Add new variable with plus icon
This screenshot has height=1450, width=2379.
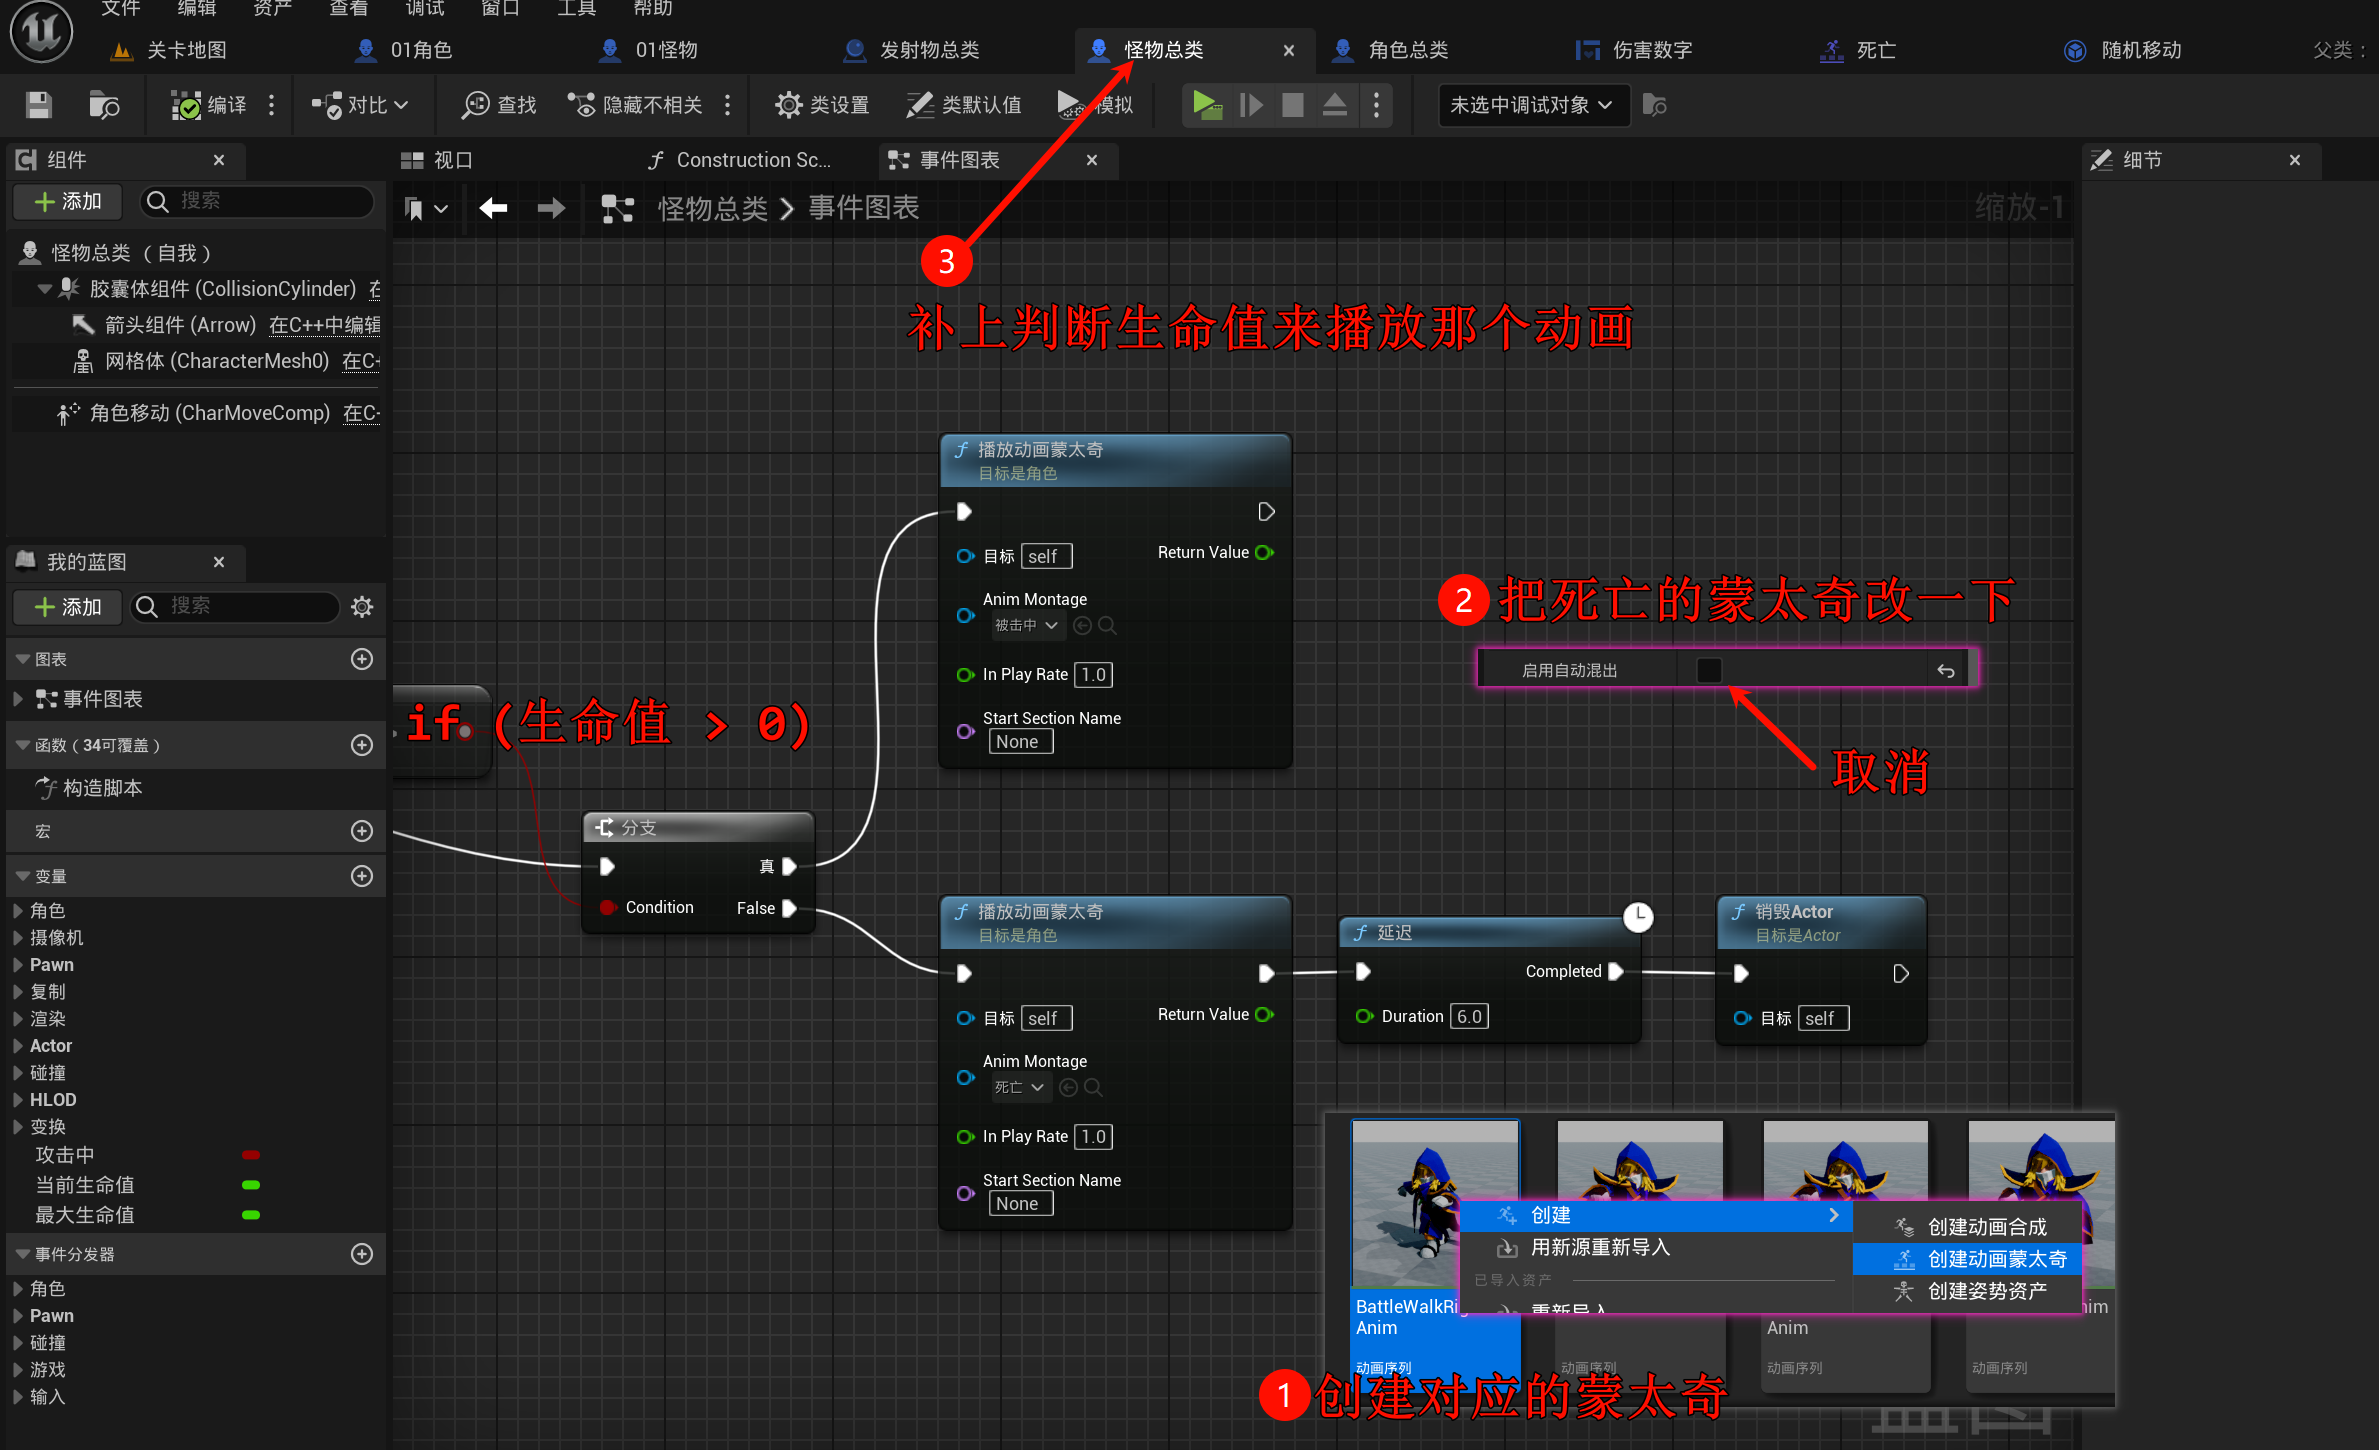362,876
